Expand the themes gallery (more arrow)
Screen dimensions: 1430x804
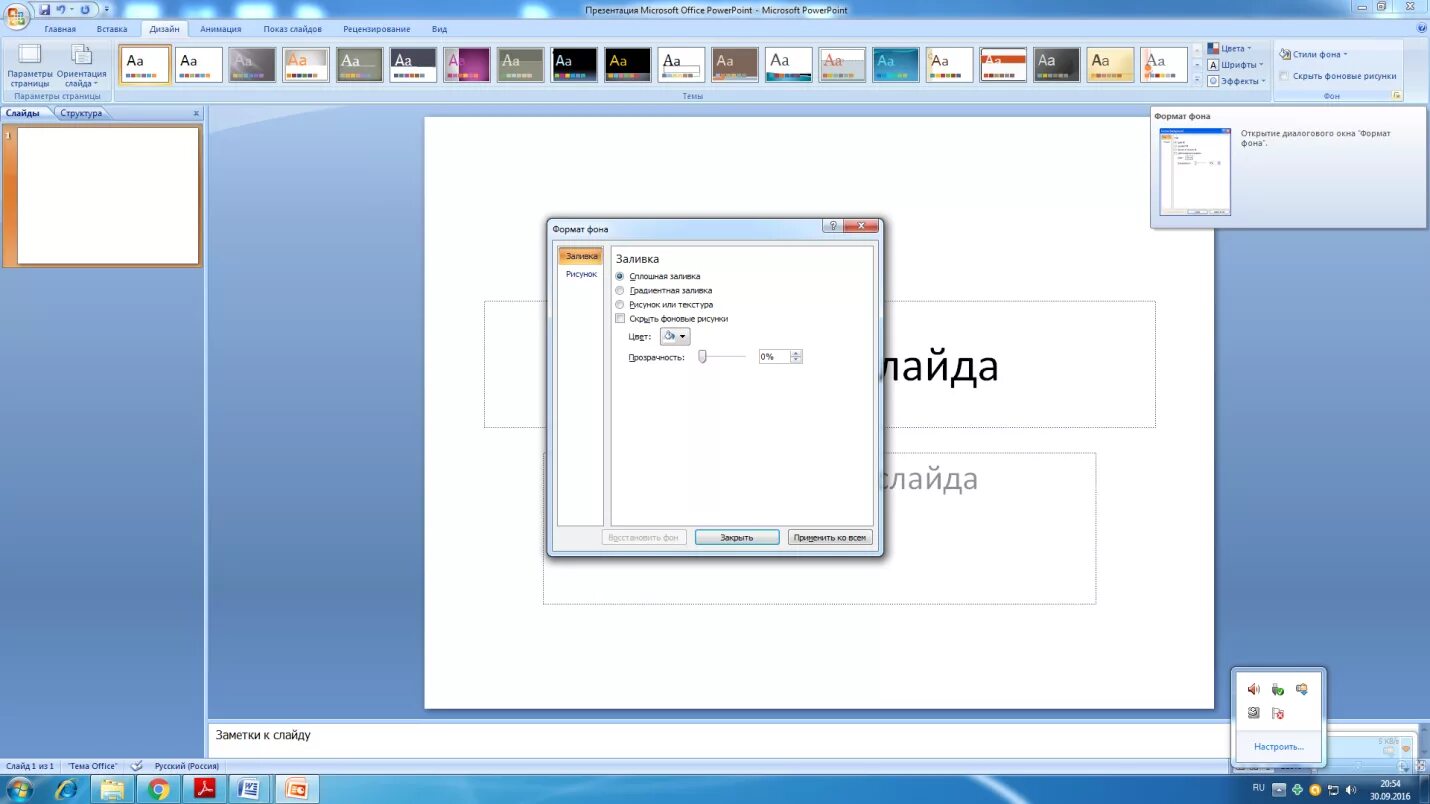[x=1197, y=80]
